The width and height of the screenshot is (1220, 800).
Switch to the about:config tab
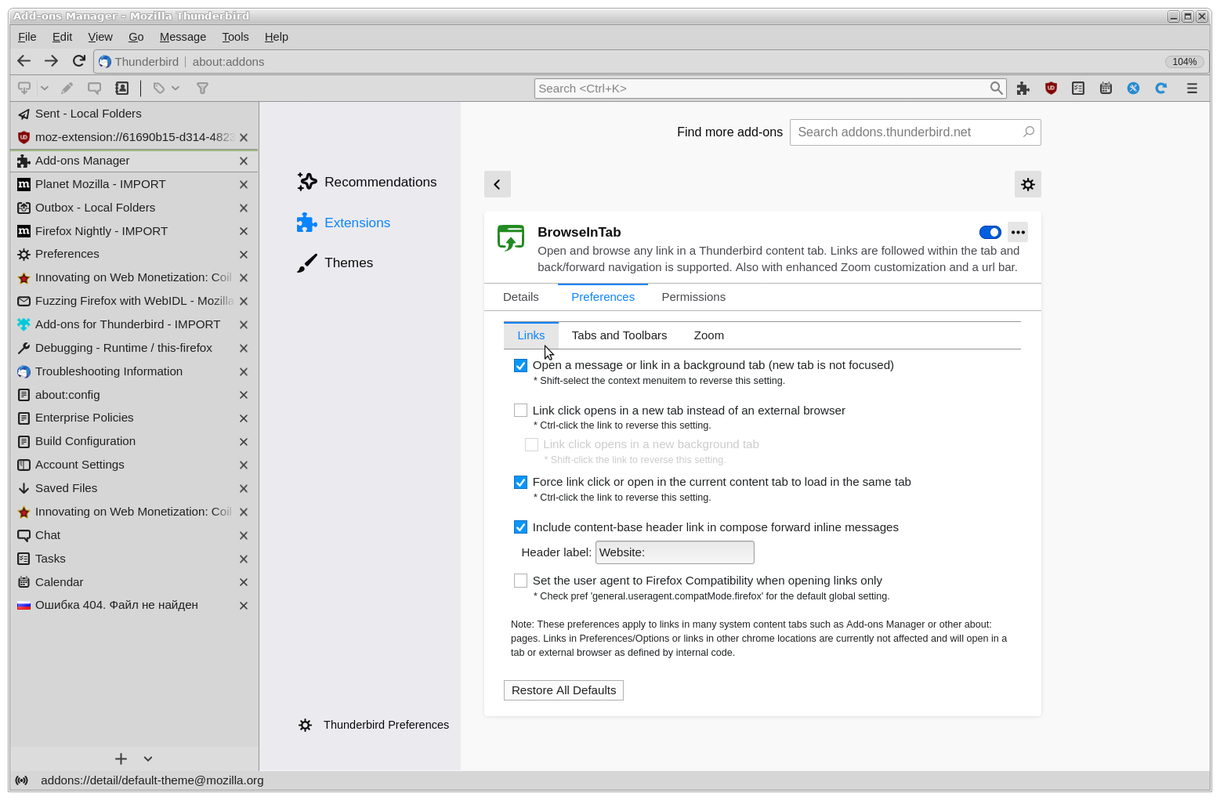pos(134,395)
